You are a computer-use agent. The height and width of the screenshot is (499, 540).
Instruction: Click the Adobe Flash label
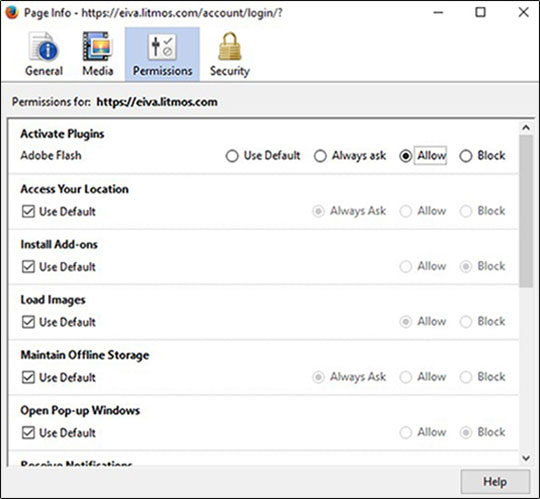coord(51,155)
